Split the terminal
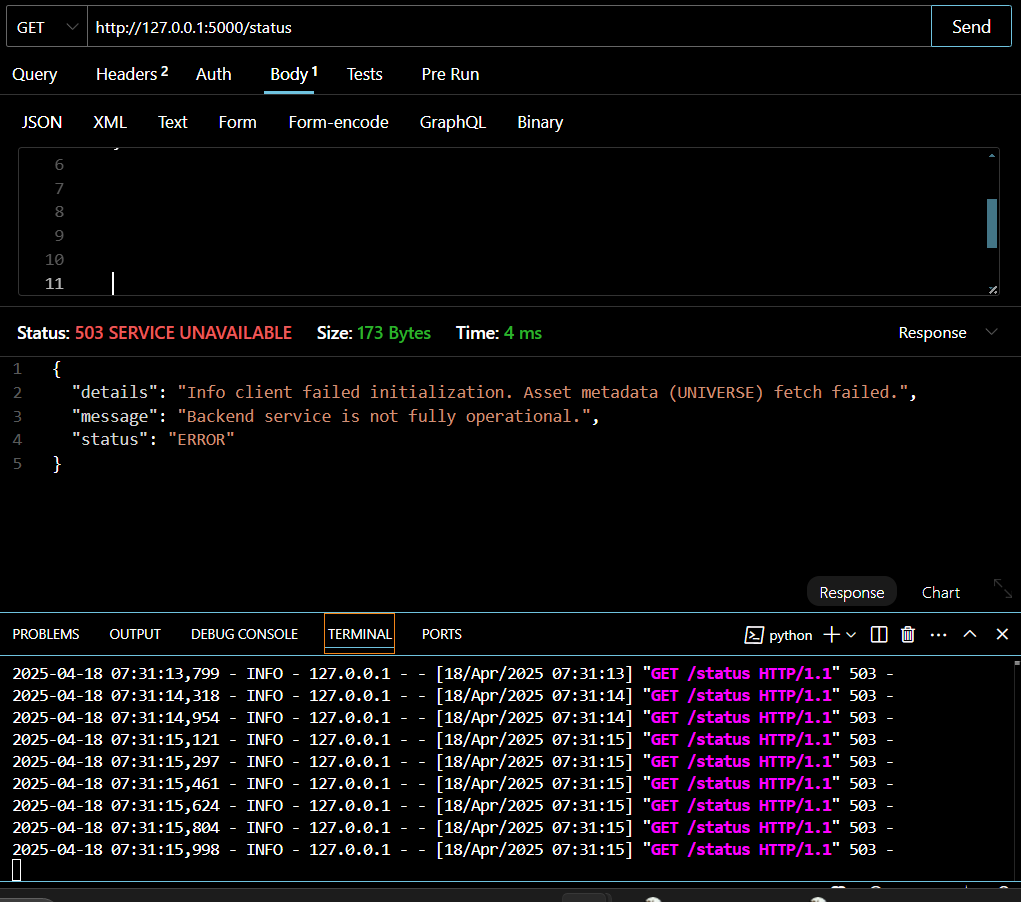 (878, 634)
